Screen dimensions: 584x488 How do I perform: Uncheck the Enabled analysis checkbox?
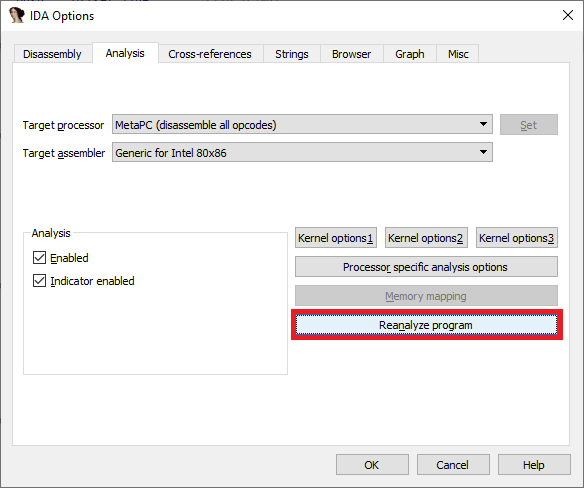pyautogui.click(x=39, y=258)
